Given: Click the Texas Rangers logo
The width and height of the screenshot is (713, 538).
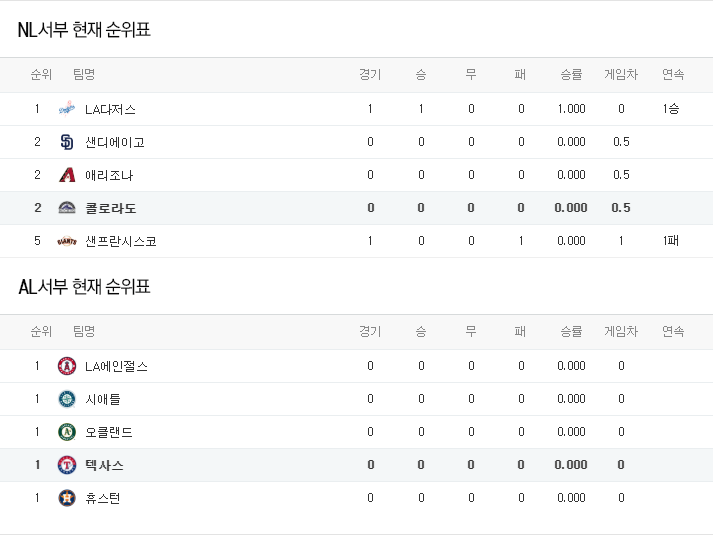Looking at the screenshot, I should point(67,465).
